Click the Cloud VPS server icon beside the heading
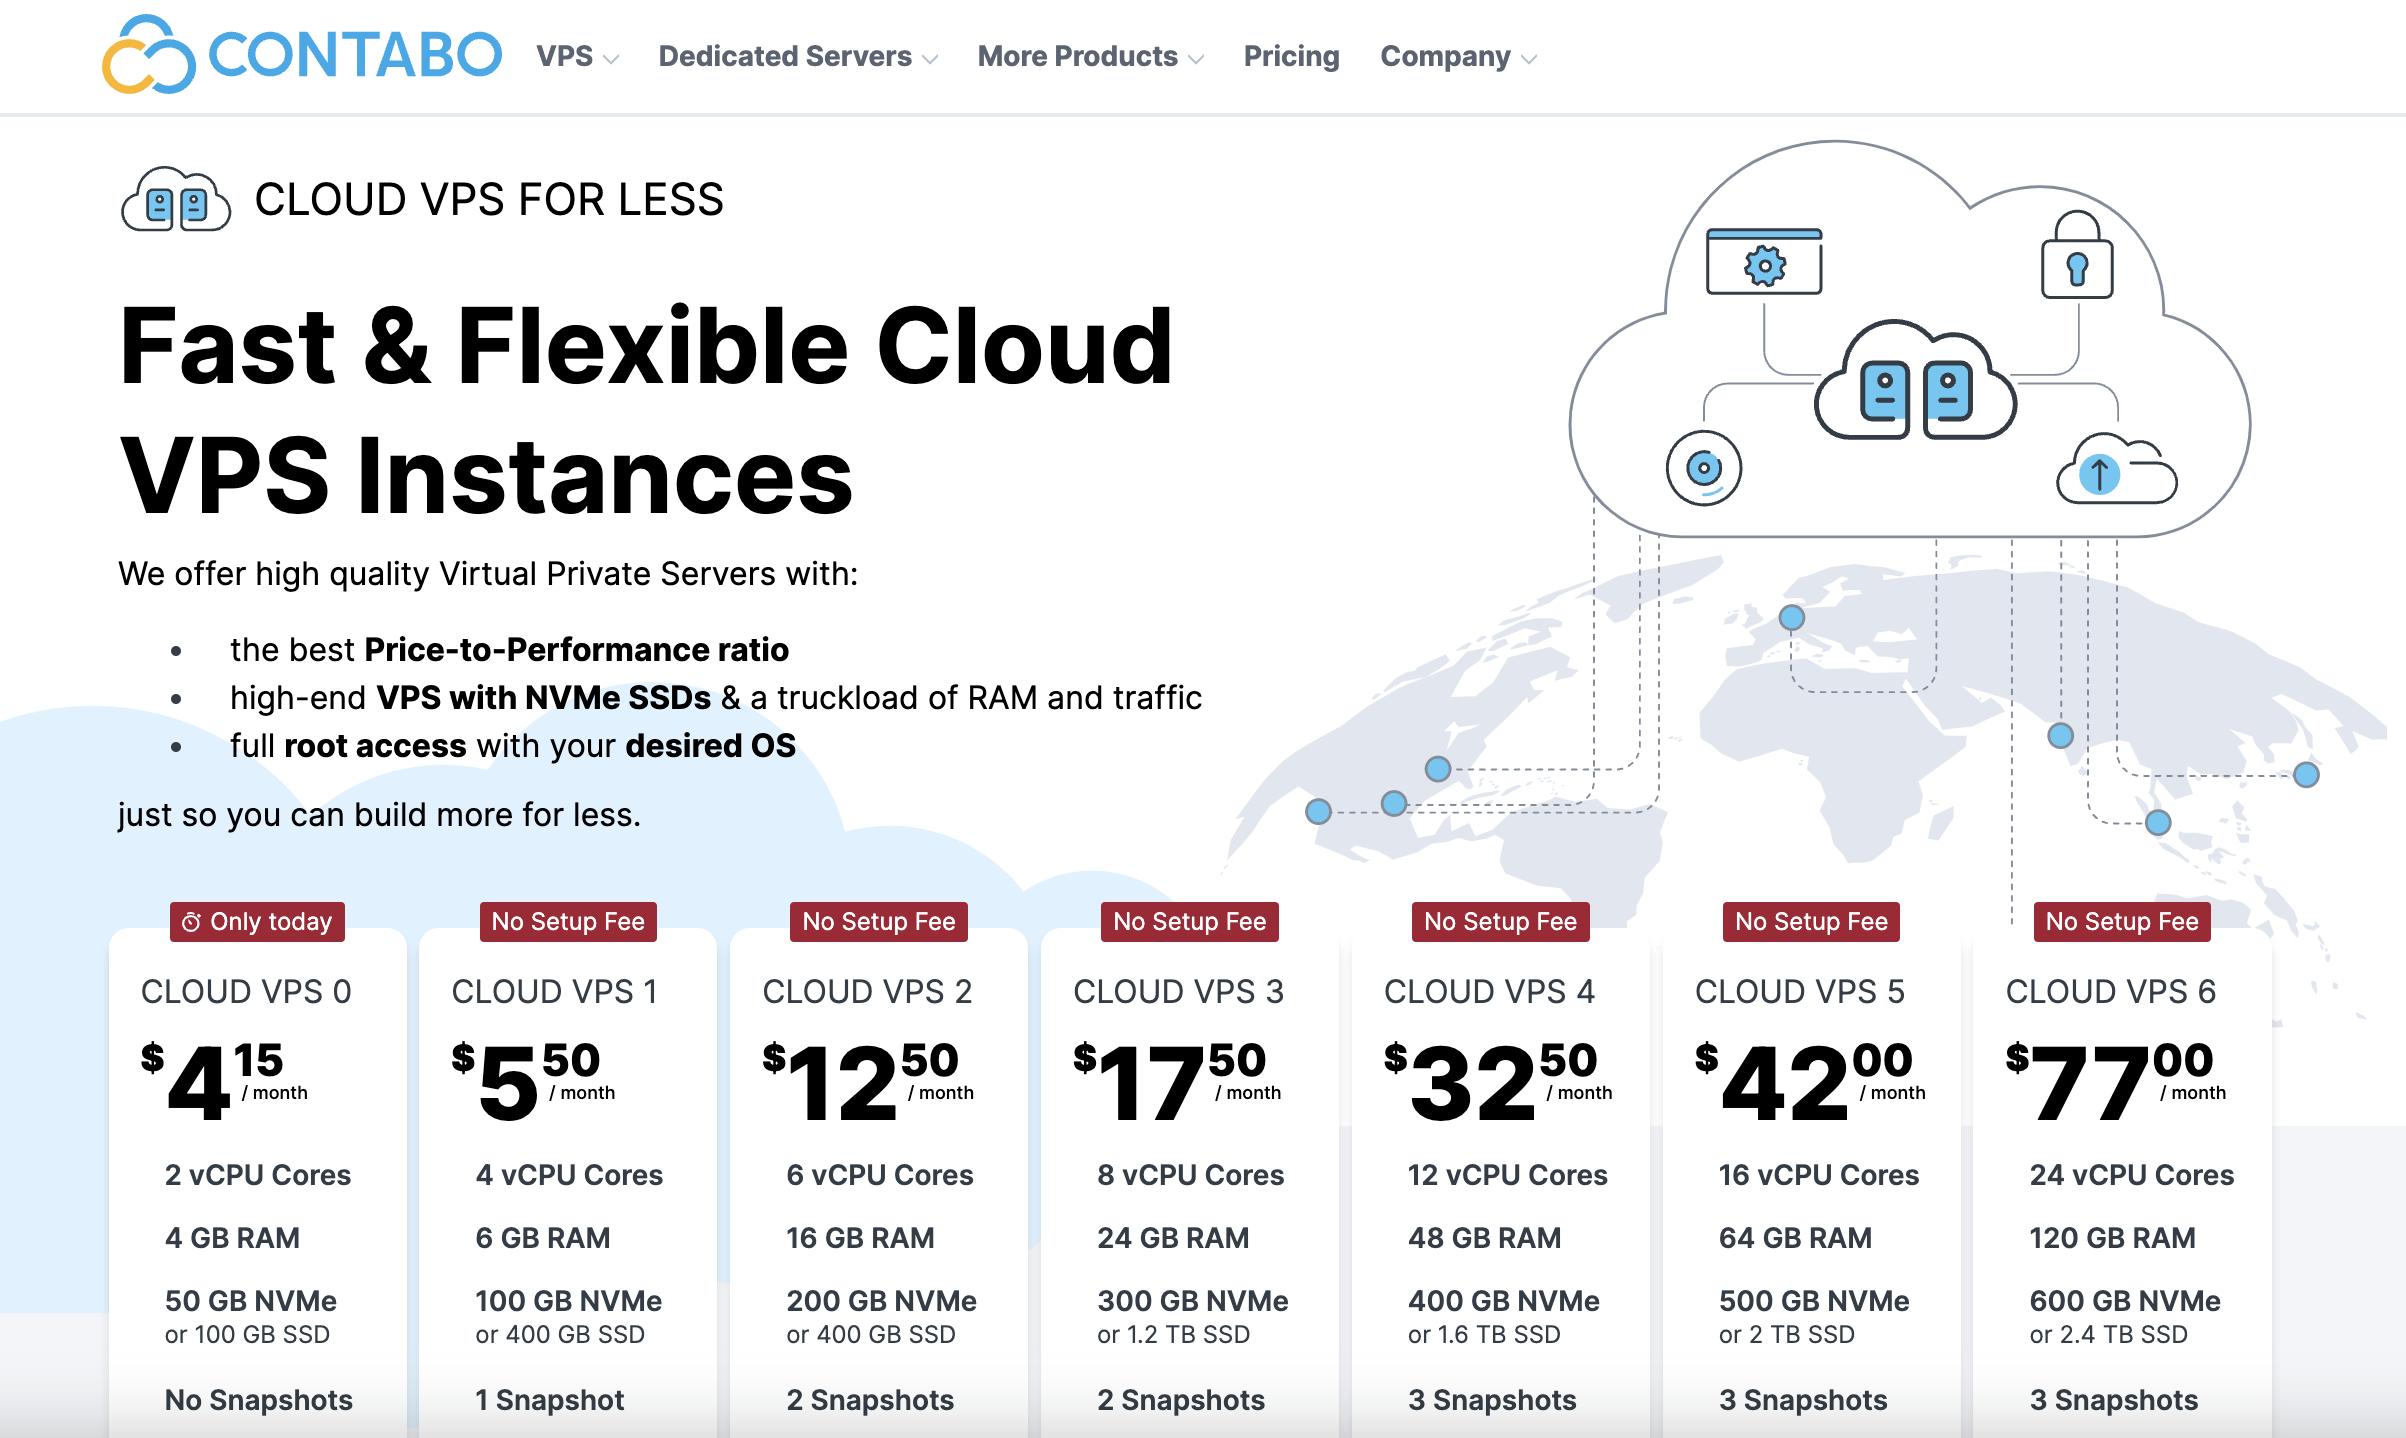The image size is (2406, 1438). [176, 200]
